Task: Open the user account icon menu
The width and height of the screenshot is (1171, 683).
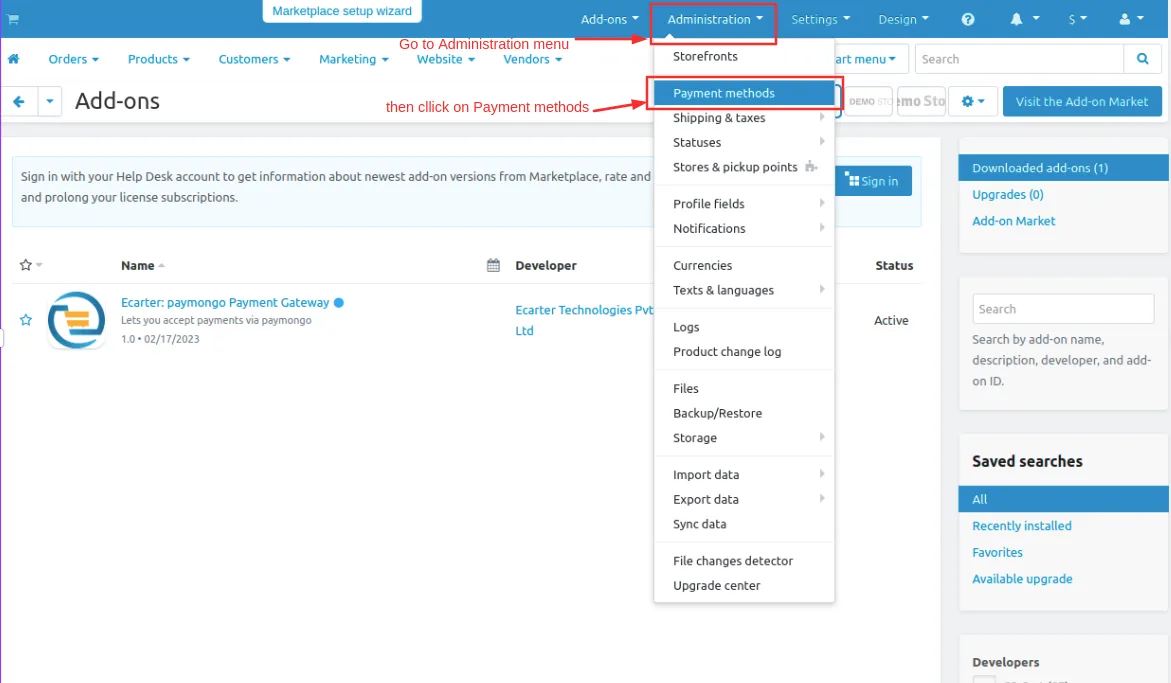Action: [x=1131, y=19]
